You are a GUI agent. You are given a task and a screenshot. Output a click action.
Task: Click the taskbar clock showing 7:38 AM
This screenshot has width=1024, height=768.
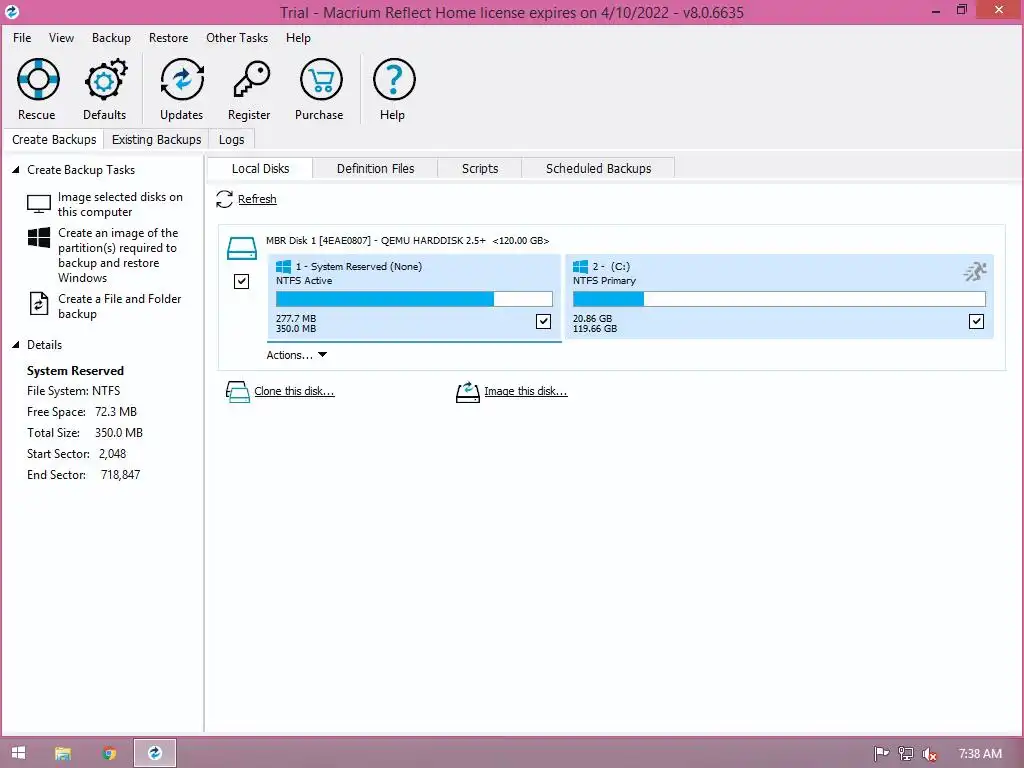(x=980, y=754)
